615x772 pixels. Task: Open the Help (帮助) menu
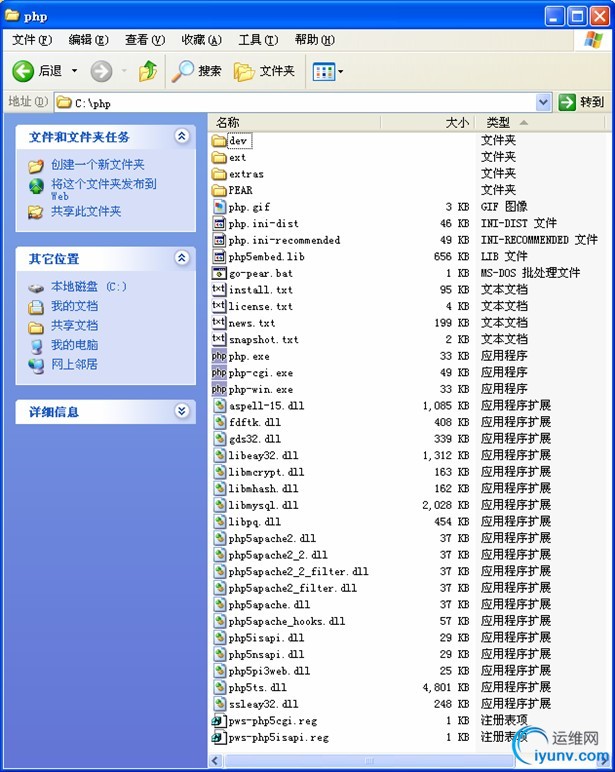315,40
